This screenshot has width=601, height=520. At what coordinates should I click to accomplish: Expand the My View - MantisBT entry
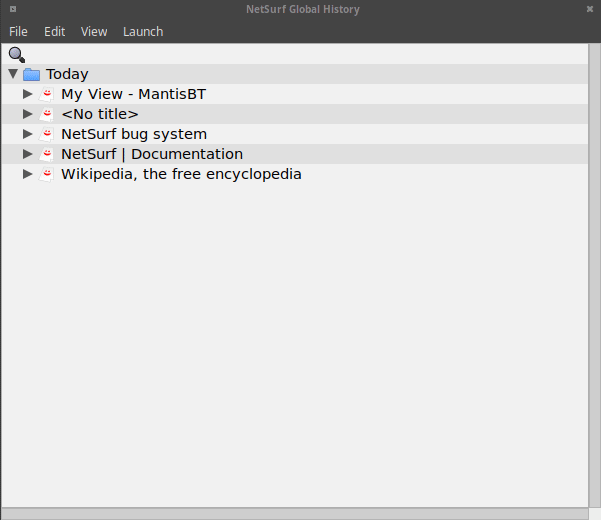pos(28,94)
